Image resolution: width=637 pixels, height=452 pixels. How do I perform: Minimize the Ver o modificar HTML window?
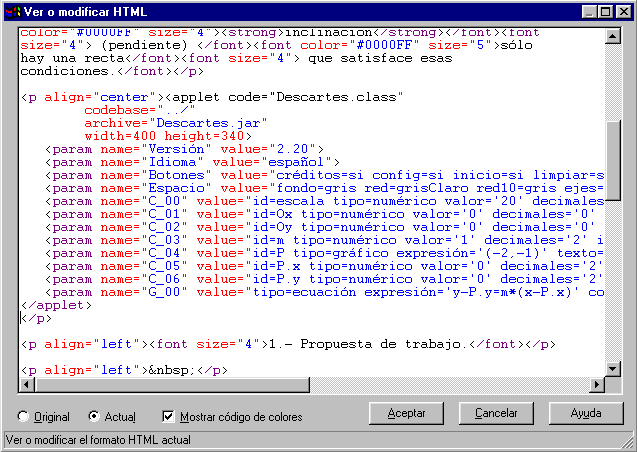[590, 12]
